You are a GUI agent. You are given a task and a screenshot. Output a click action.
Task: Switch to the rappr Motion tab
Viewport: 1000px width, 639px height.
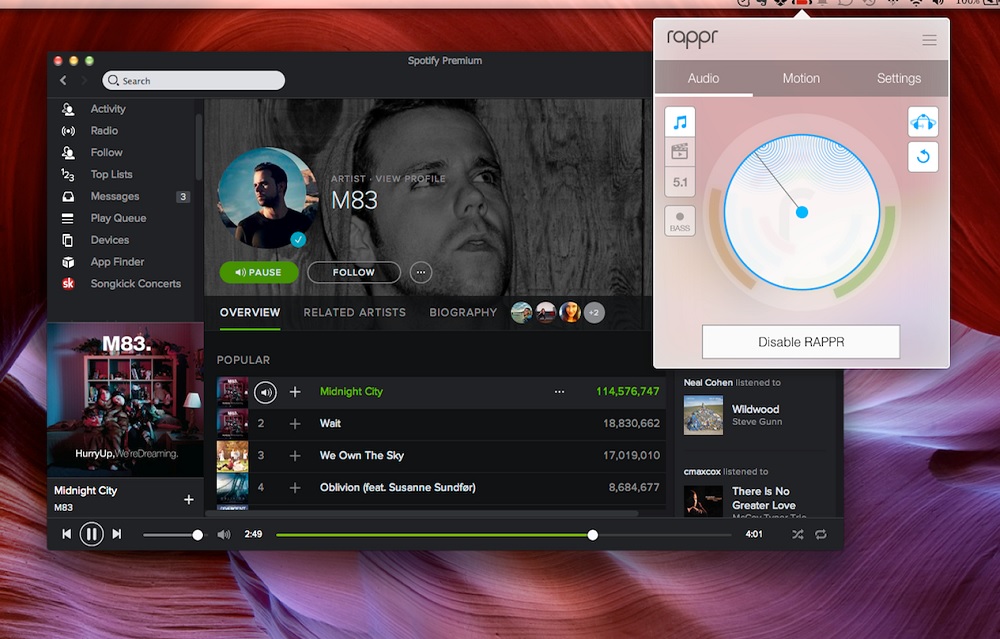[x=801, y=78]
